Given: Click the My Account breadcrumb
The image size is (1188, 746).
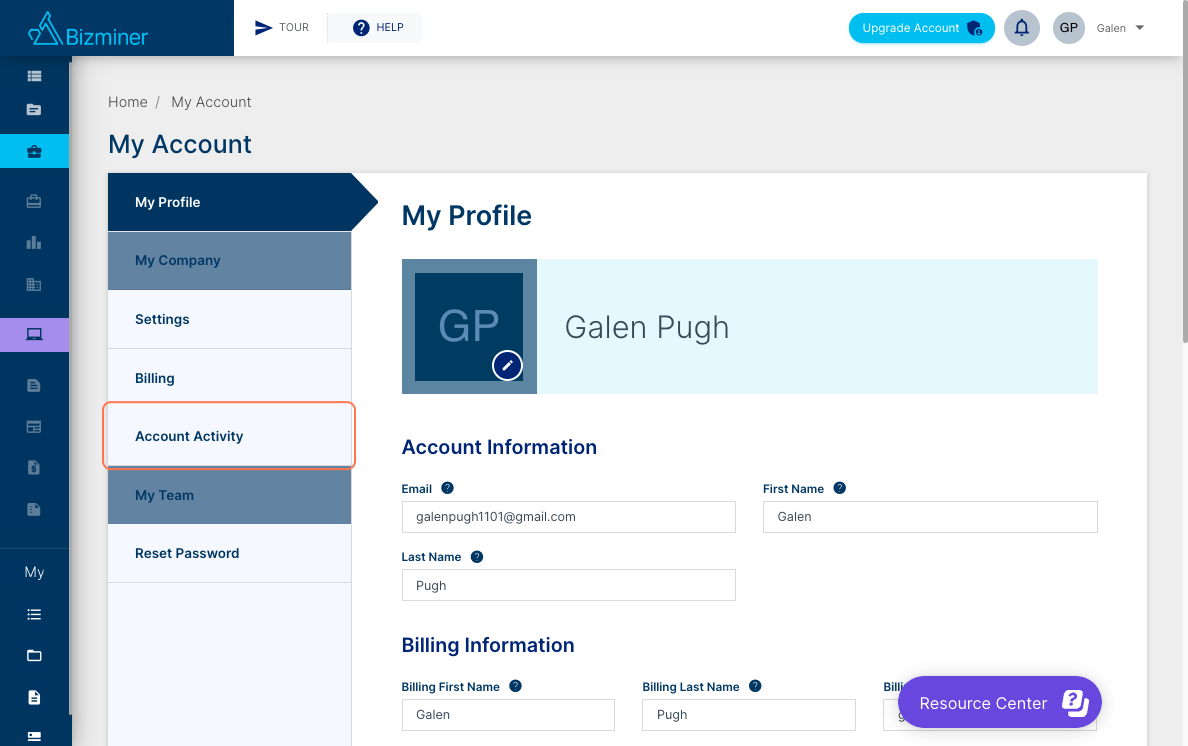Looking at the screenshot, I should click(x=211, y=102).
